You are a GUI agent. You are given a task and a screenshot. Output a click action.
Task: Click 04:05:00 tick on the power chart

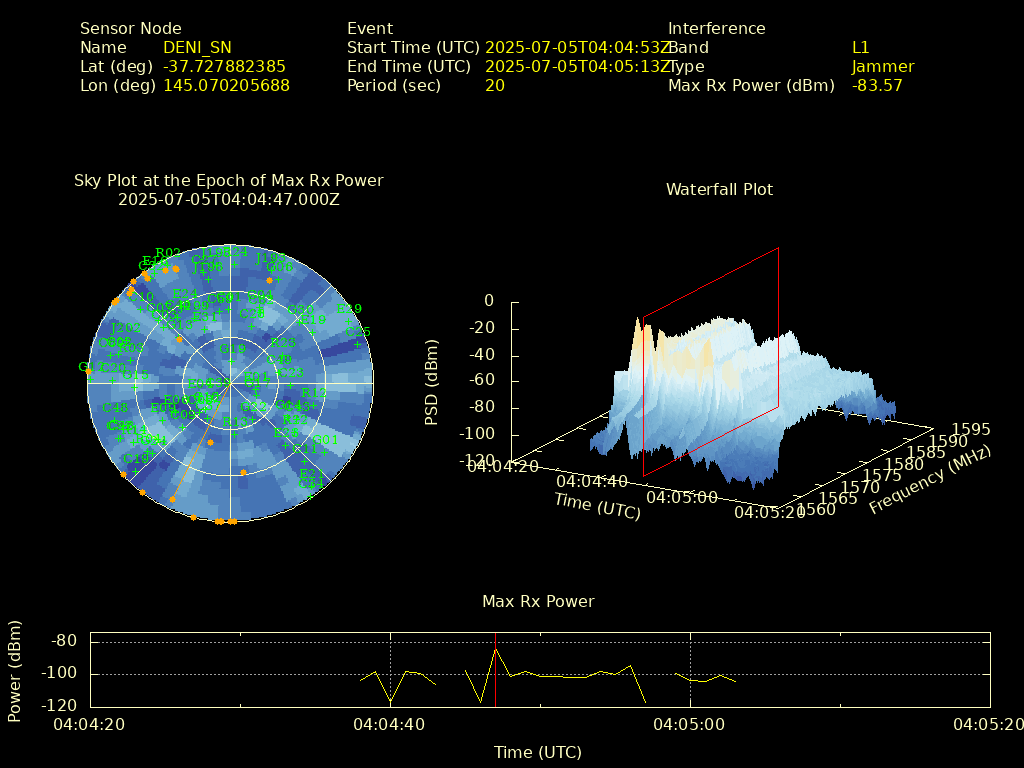[x=690, y=723]
